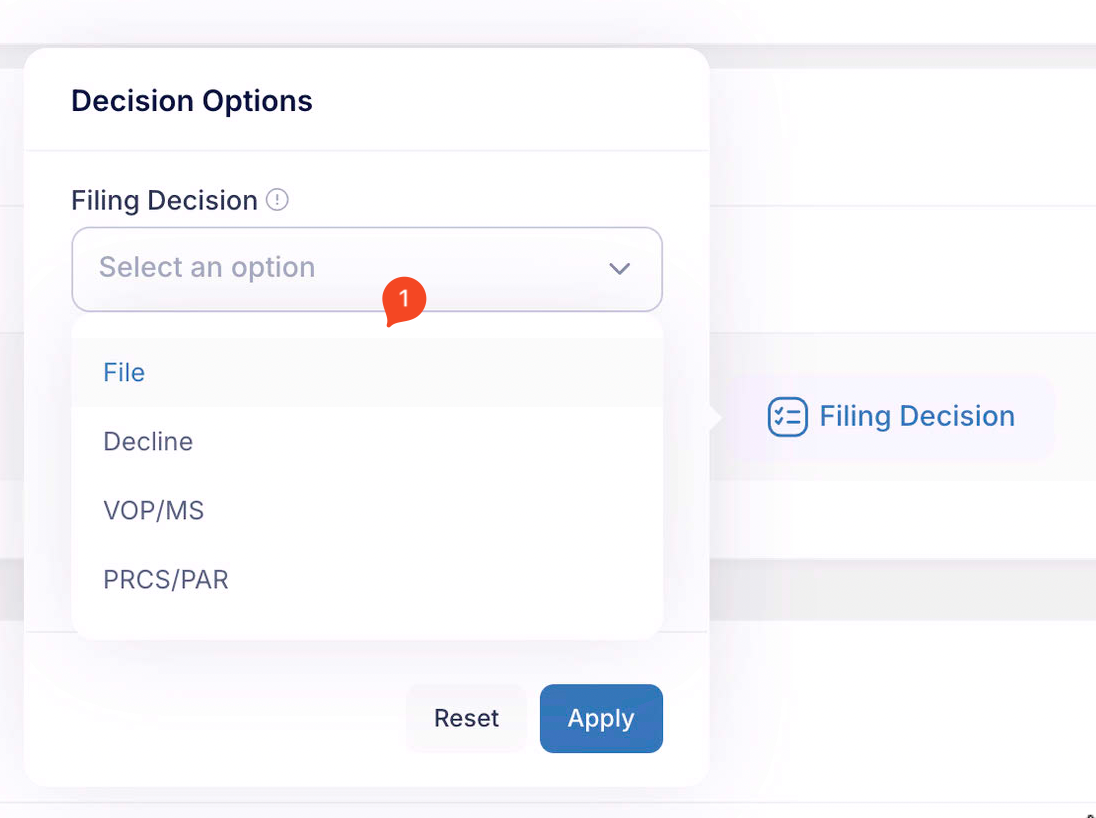
Task: Click the info icon beside Filing Decision label
Action: 277,200
